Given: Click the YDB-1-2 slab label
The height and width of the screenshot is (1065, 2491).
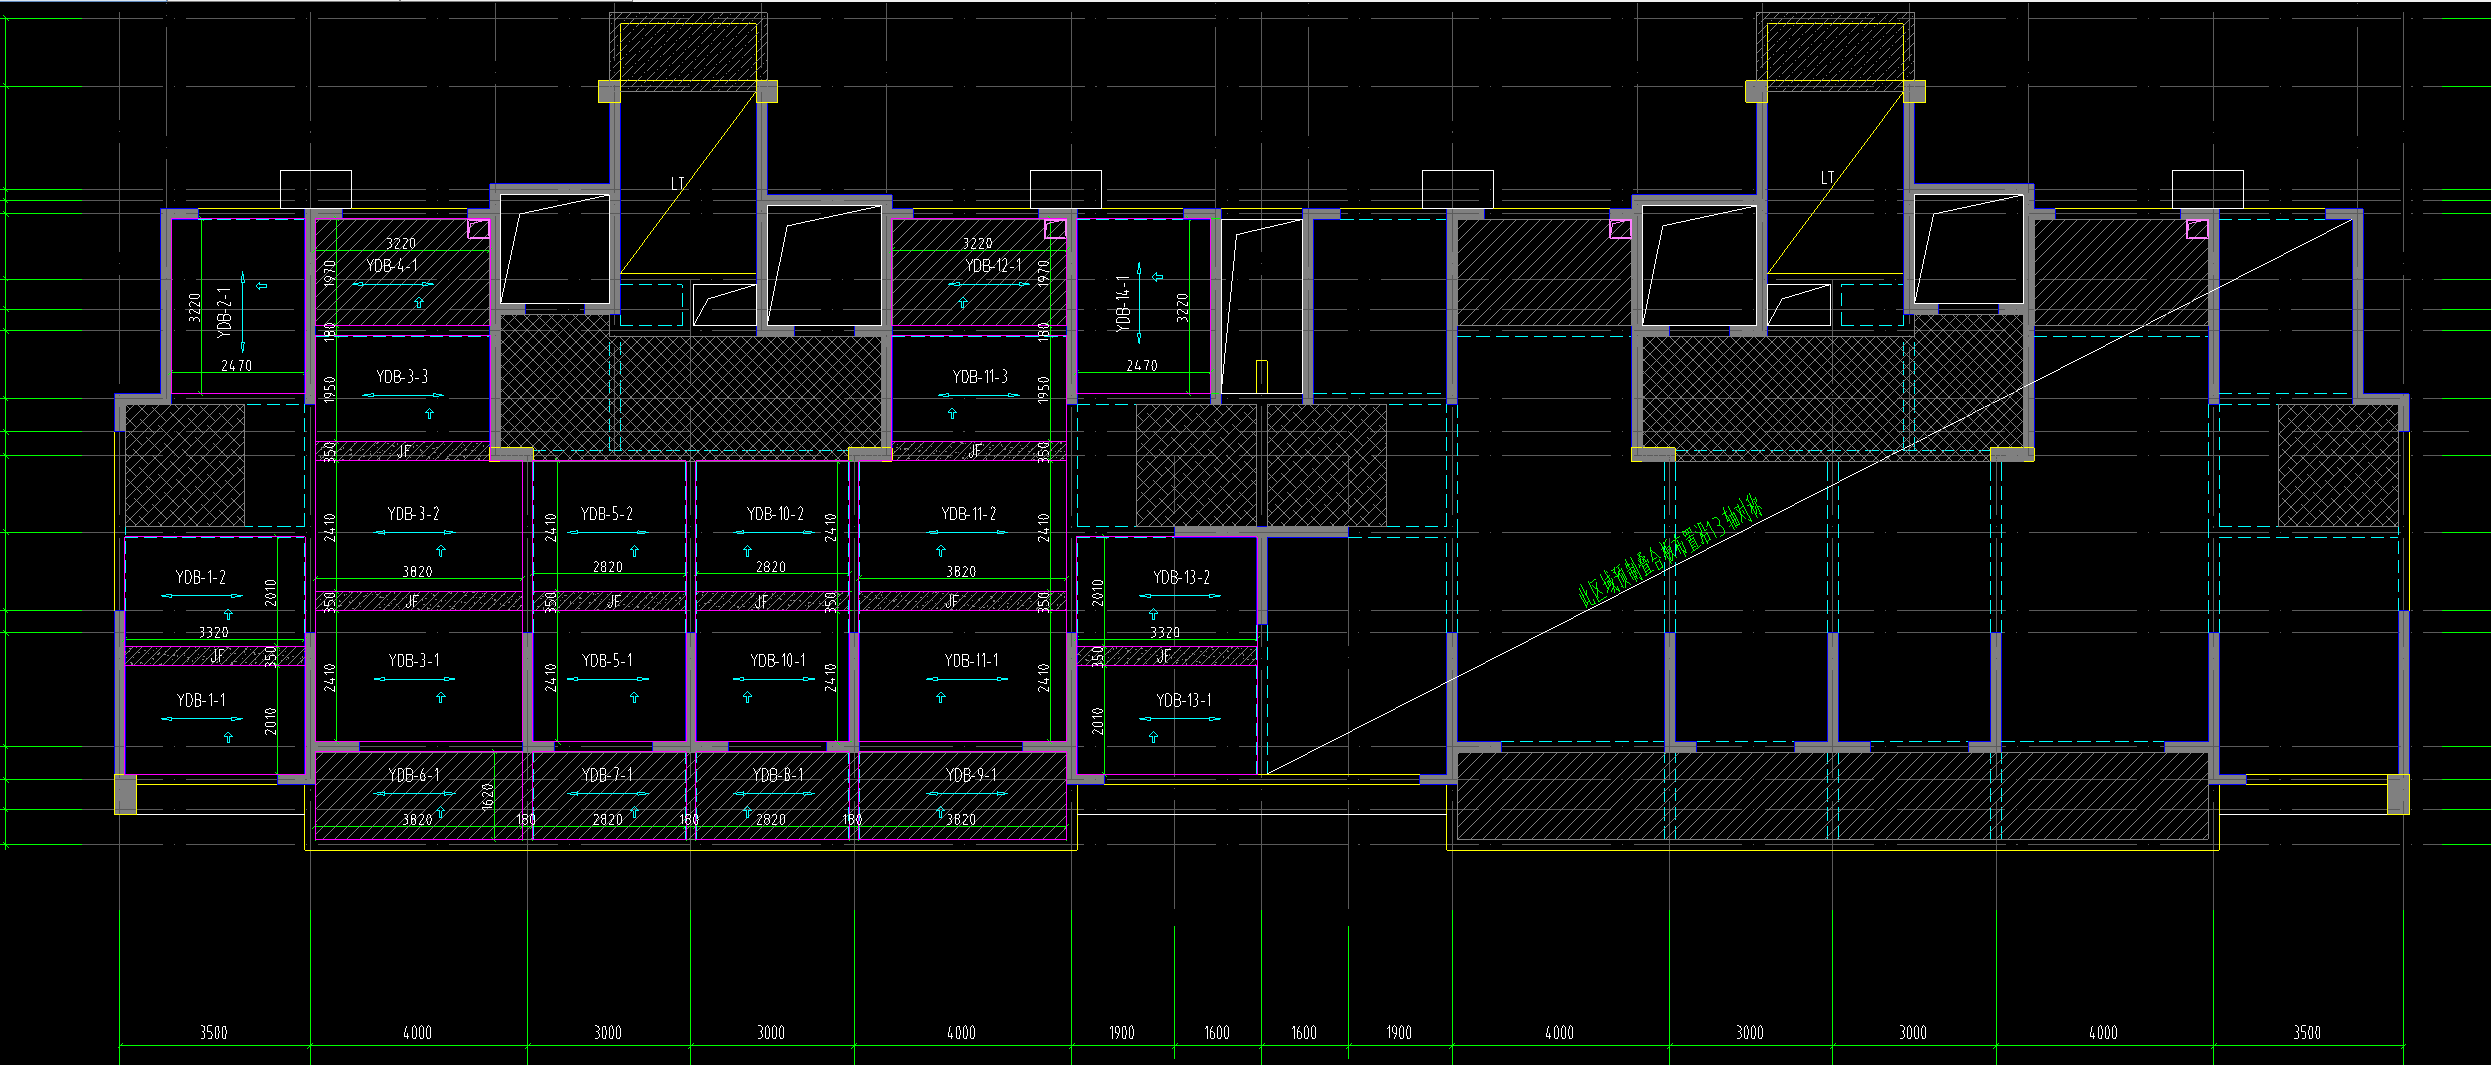Looking at the screenshot, I should [x=201, y=578].
